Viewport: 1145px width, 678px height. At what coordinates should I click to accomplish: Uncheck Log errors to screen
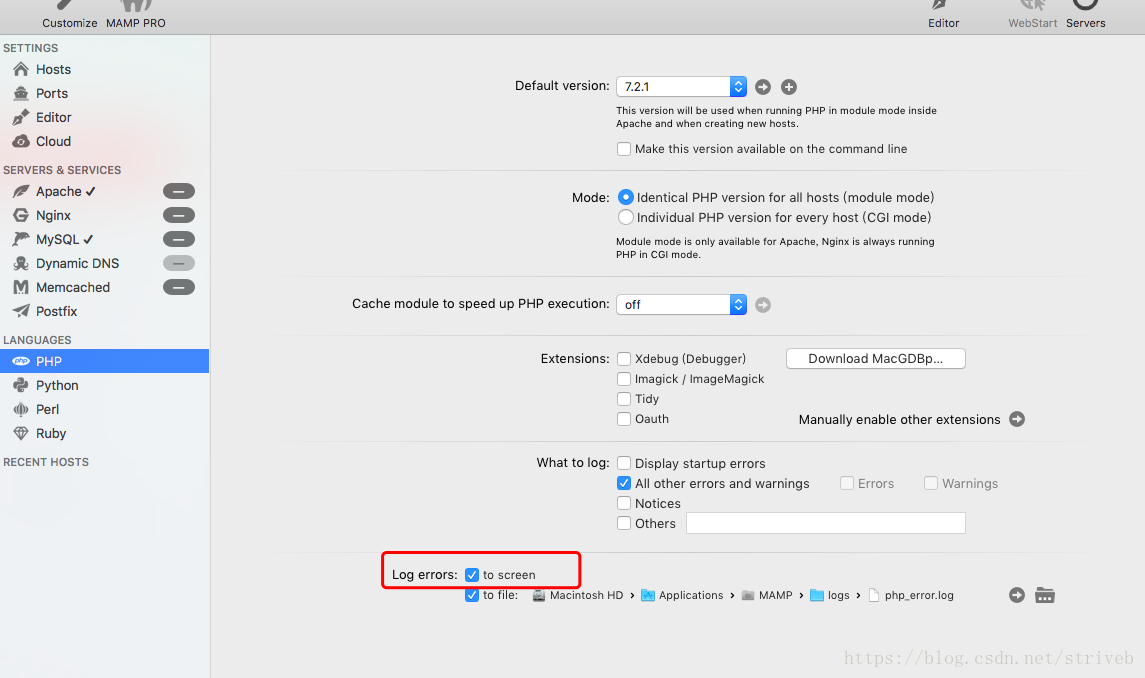tap(472, 575)
